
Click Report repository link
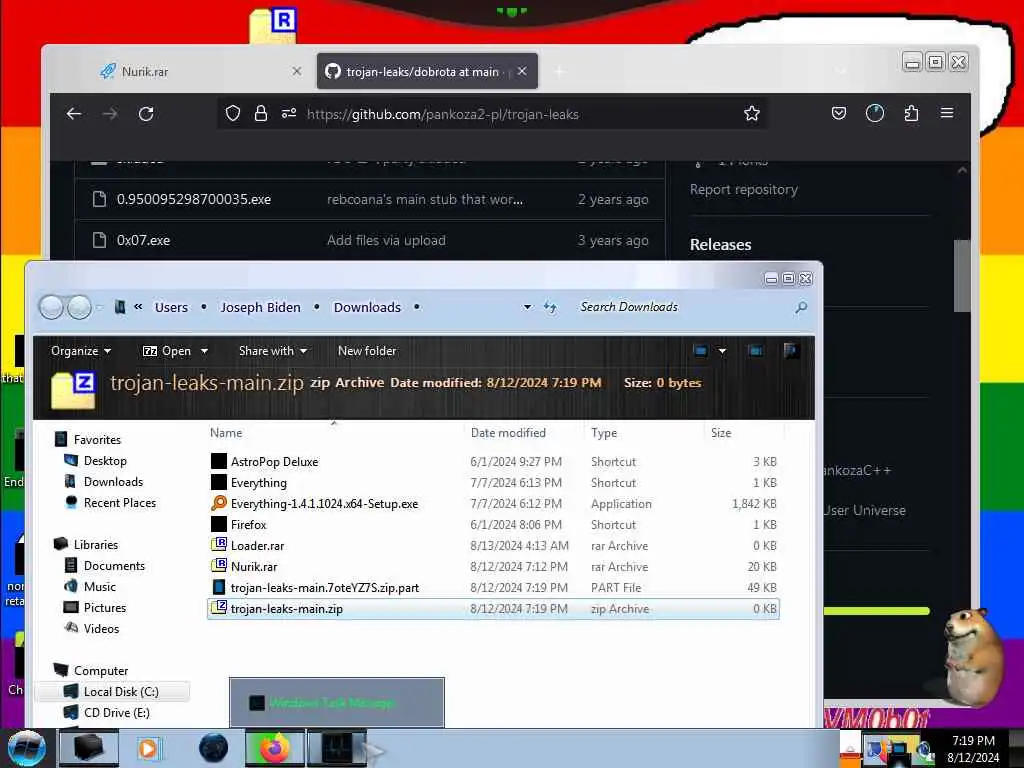tap(743, 189)
